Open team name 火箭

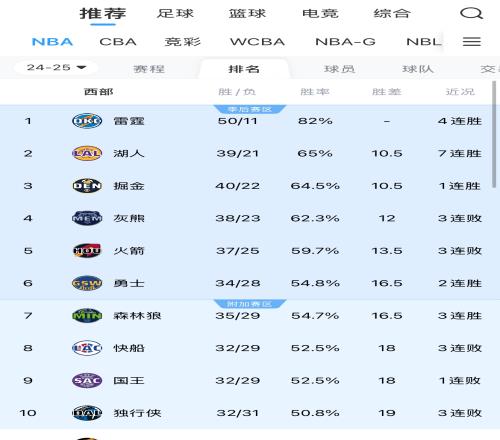click(x=129, y=251)
